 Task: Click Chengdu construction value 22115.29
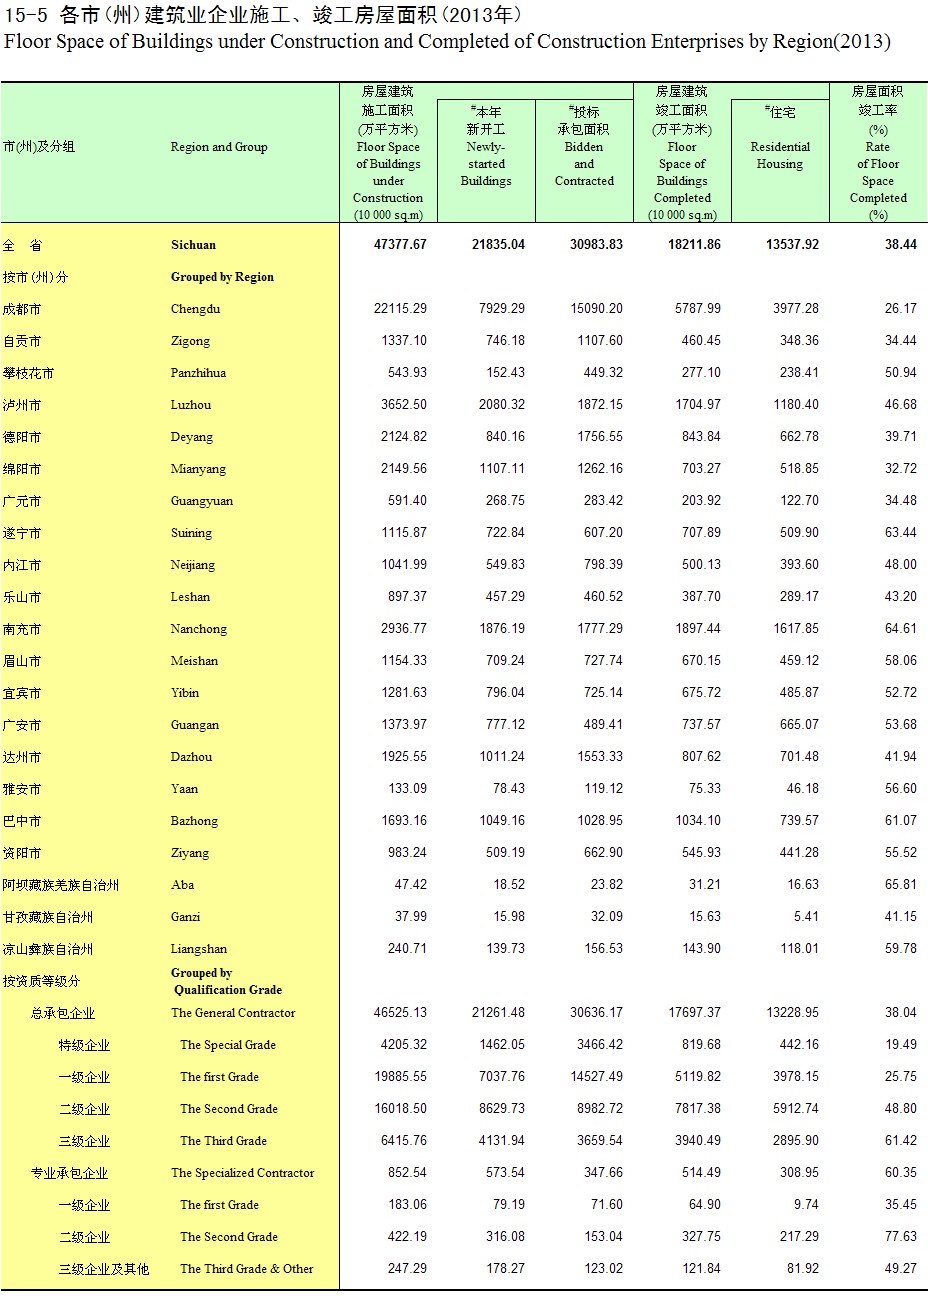point(400,309)
